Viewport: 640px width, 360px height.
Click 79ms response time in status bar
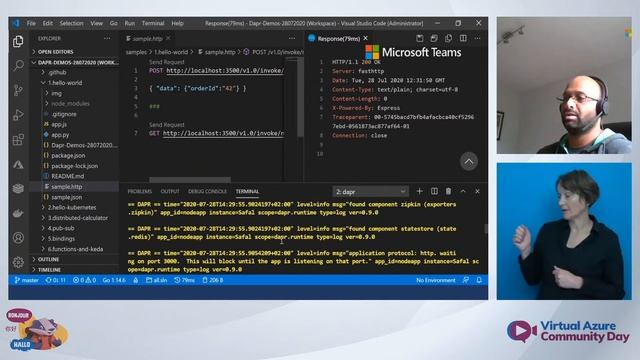click(x=184, y=280)
